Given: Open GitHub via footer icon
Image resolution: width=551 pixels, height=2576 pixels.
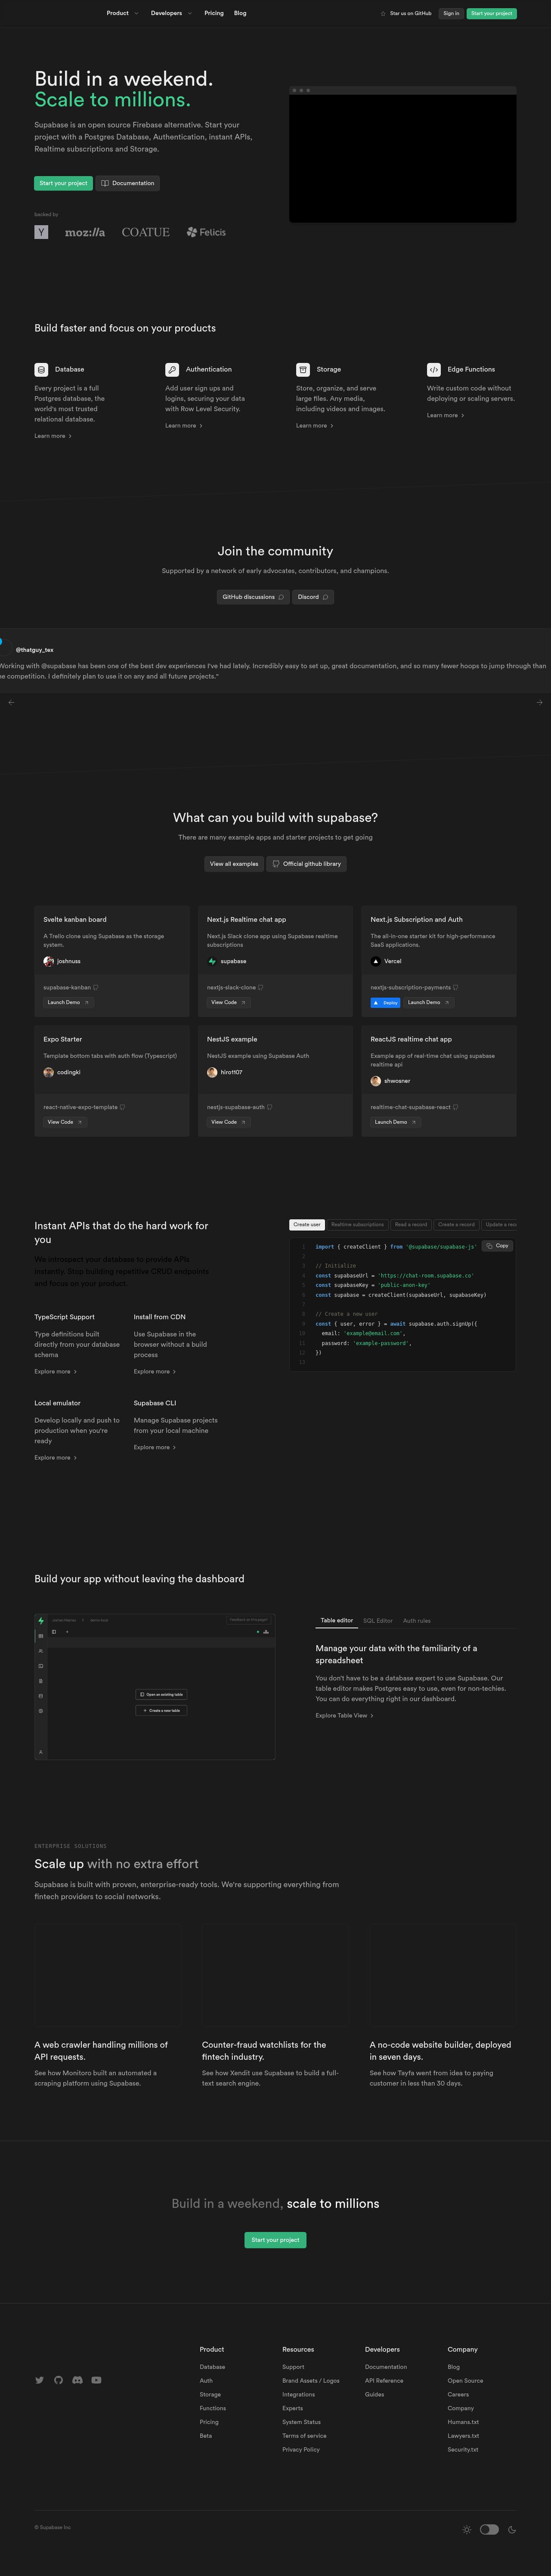Looking at the screenshot, I should pos(58,2380).
